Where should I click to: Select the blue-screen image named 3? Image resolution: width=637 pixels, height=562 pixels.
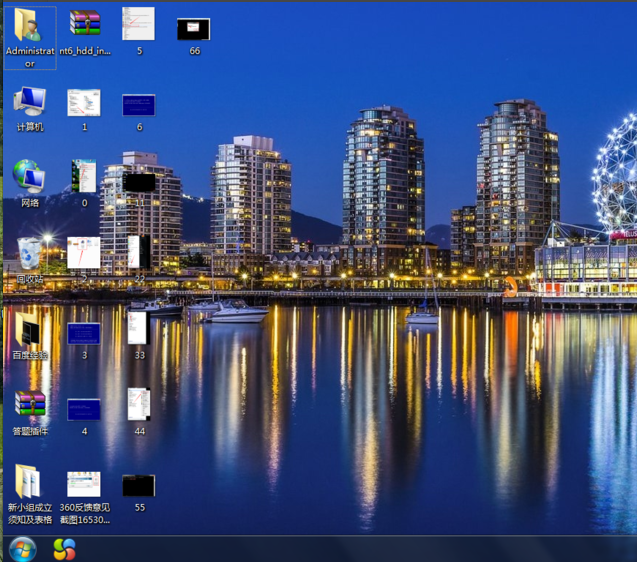point(84,333)
